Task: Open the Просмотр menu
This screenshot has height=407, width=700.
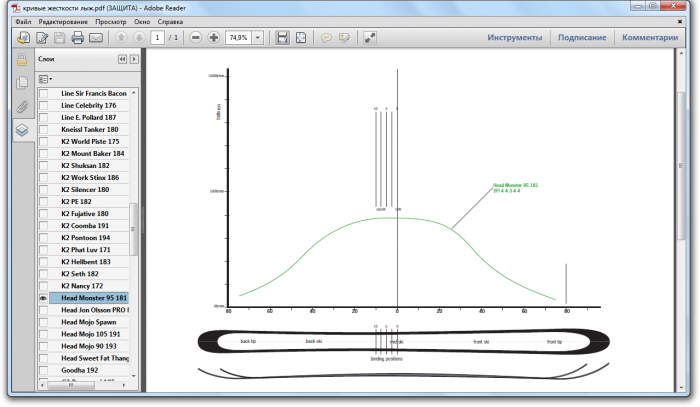Action: [111, 21]
